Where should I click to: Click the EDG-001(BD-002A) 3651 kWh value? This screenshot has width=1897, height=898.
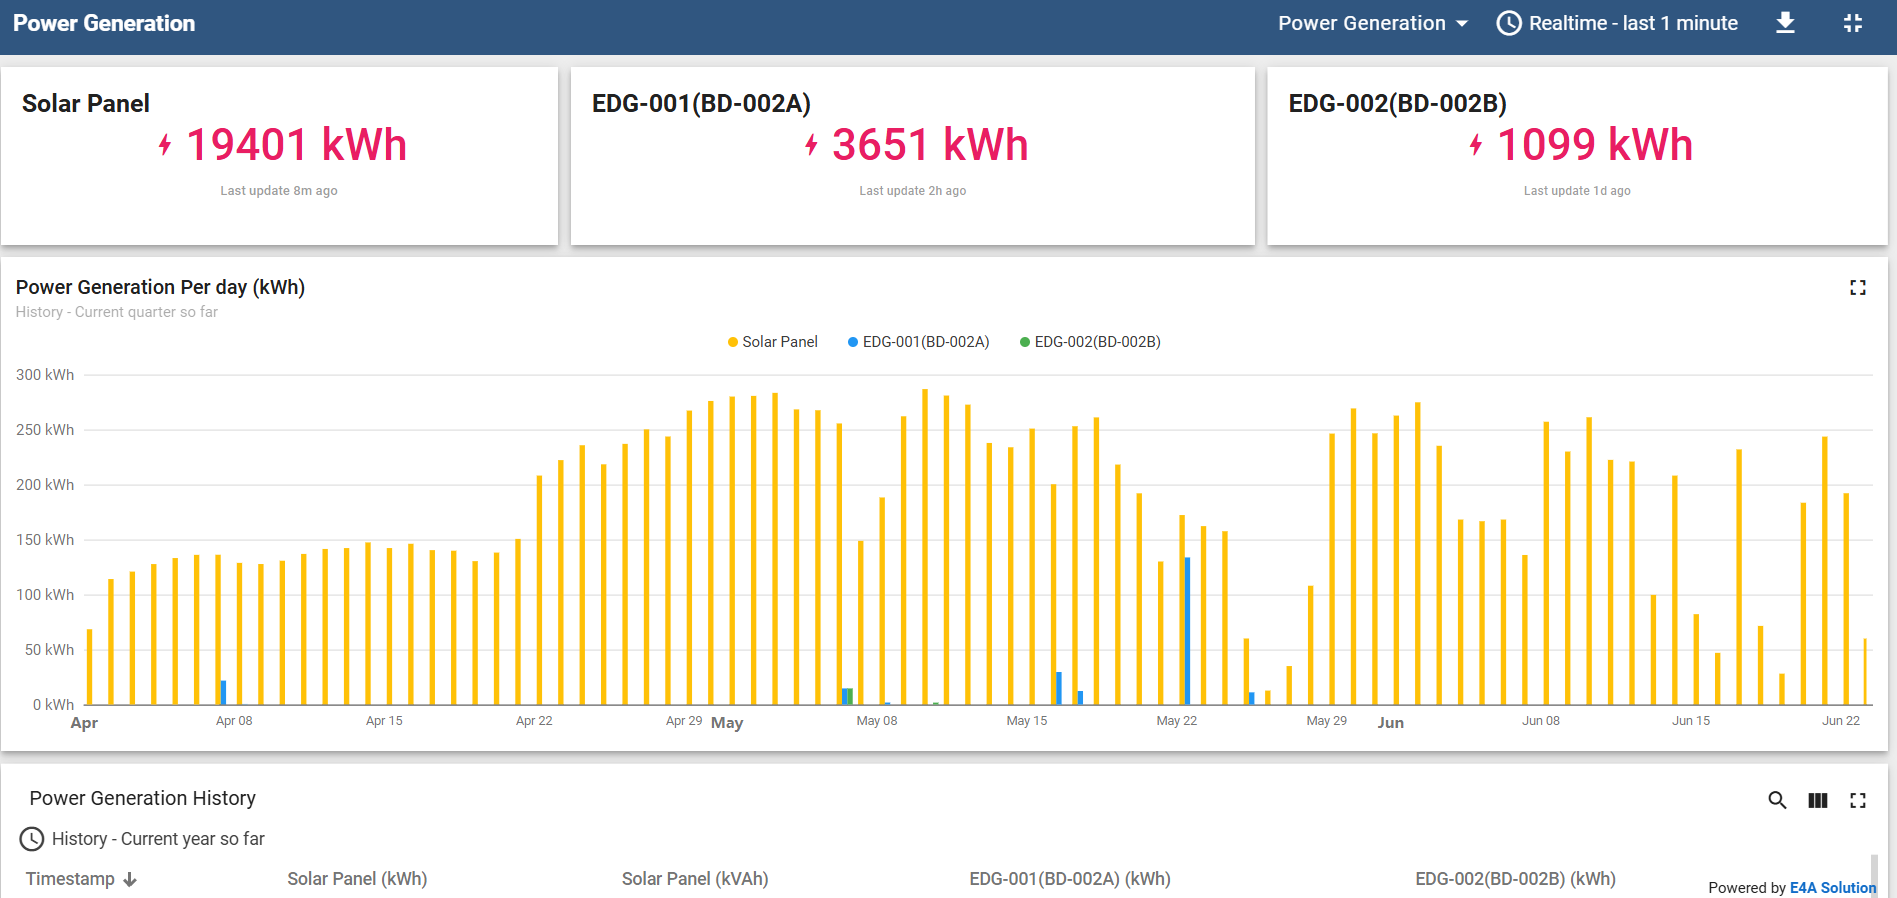[x=930, y=145]
